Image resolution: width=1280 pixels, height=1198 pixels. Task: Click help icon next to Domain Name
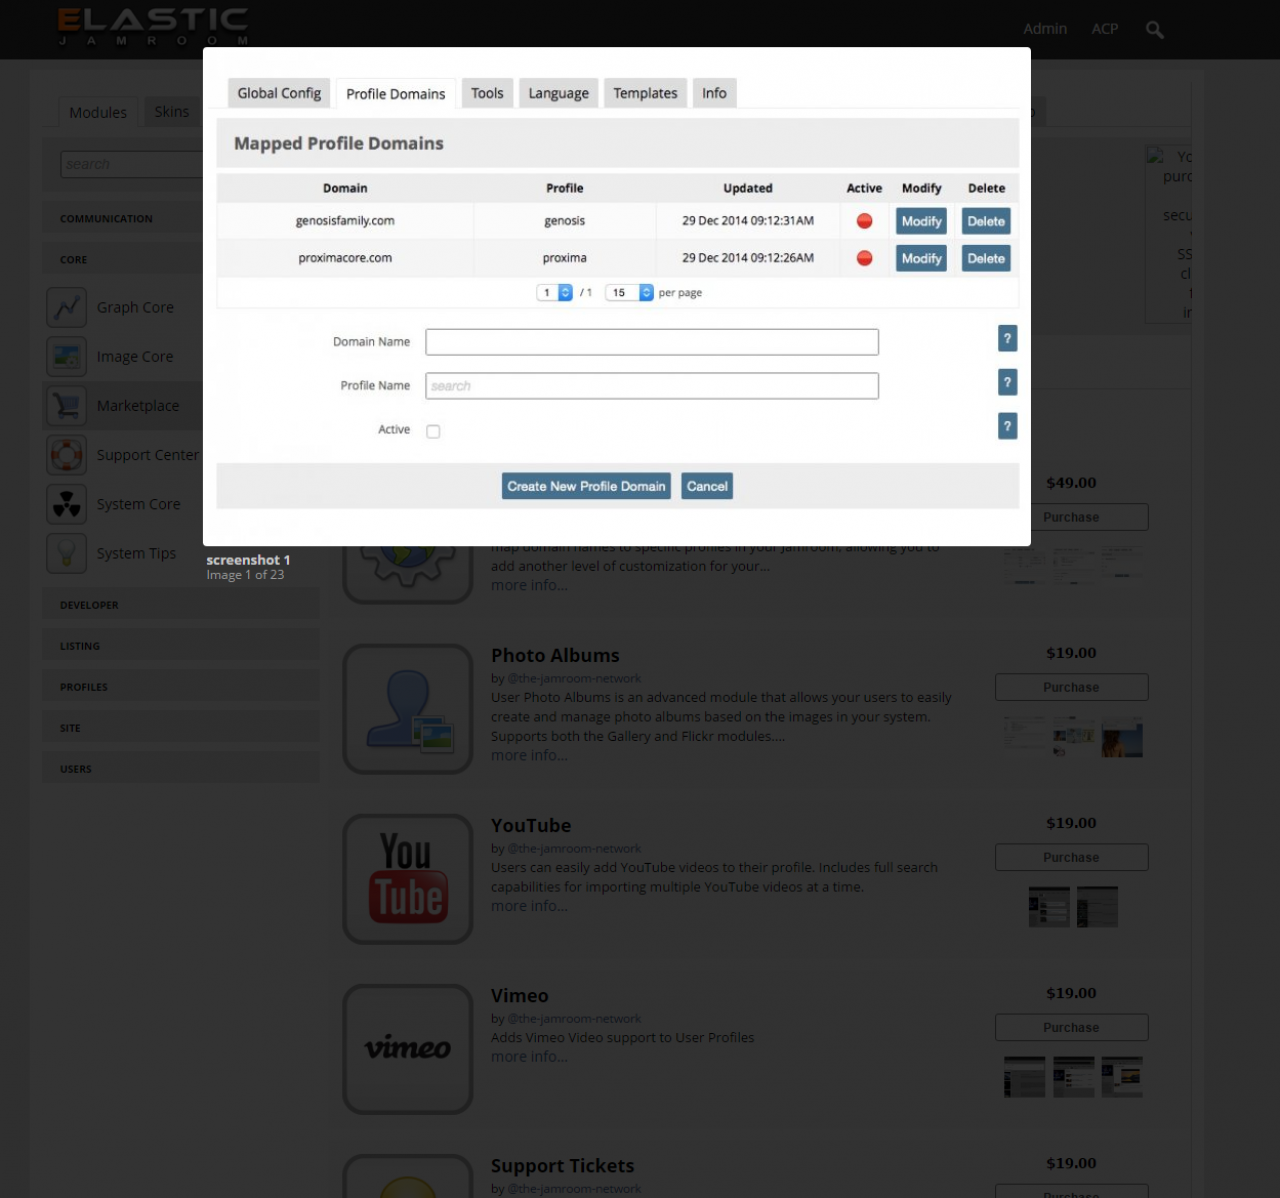point(1007,339)
